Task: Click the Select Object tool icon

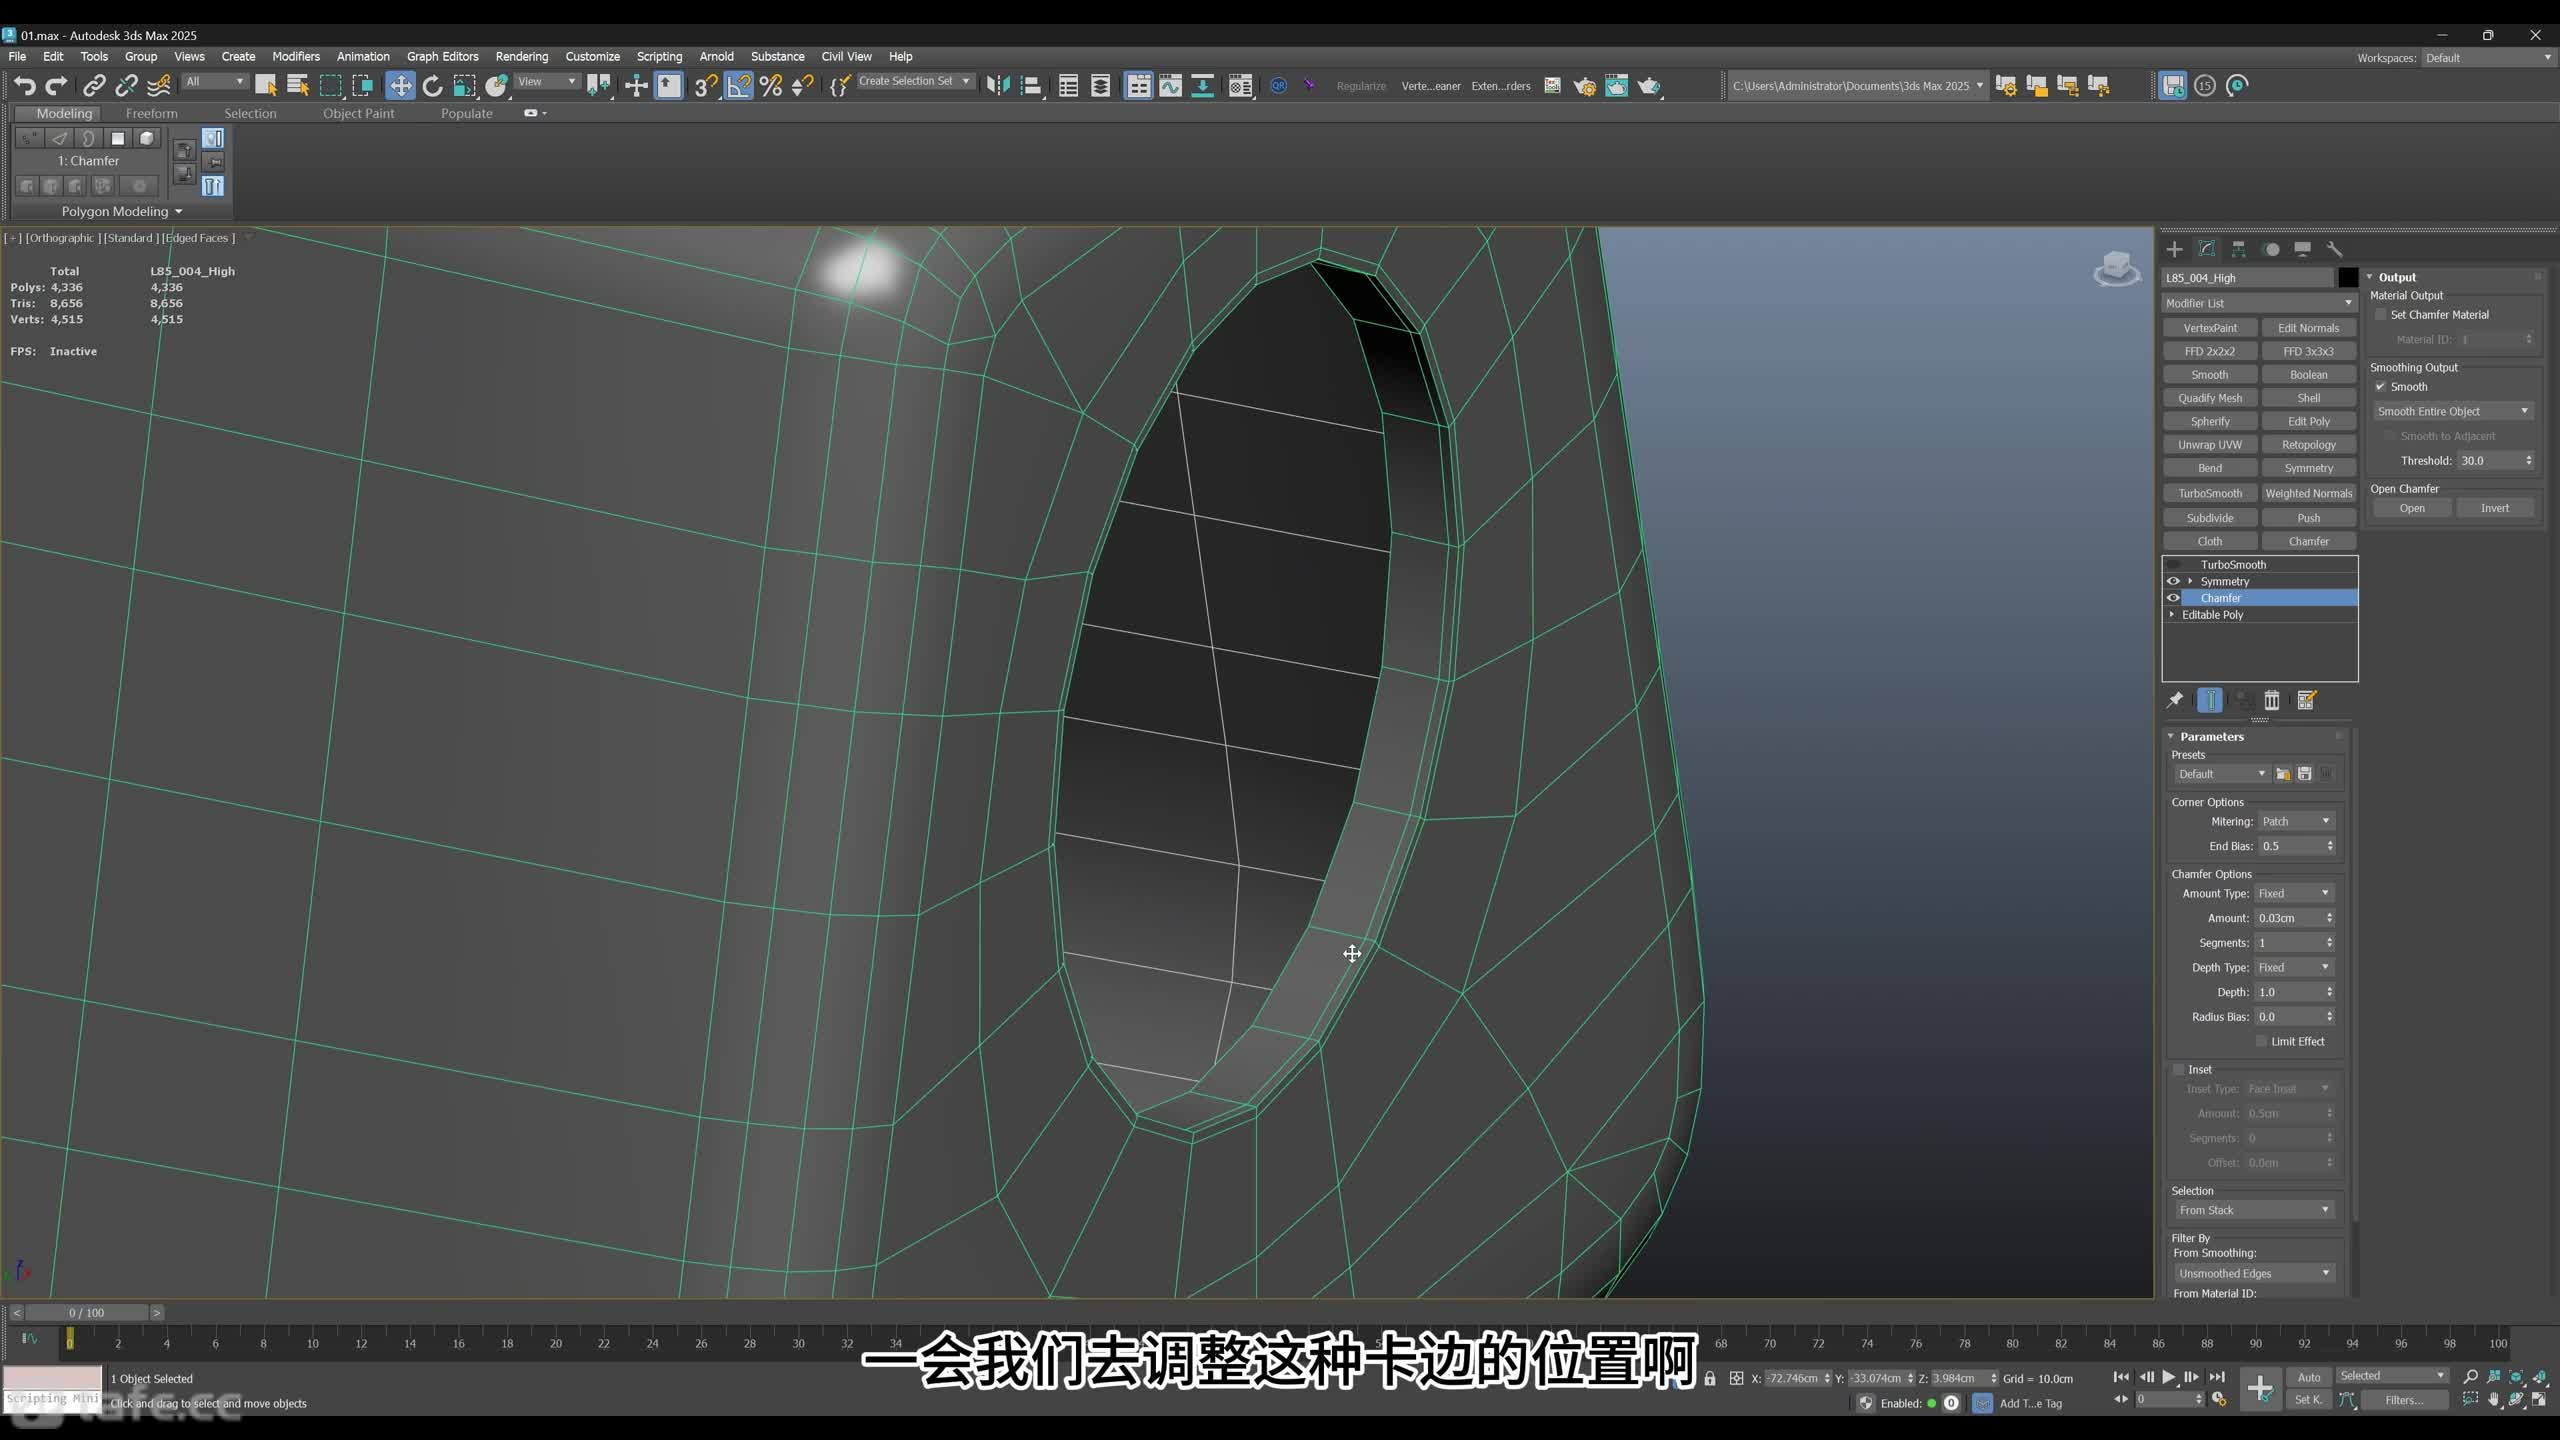Action: click(x=265, y=86)
